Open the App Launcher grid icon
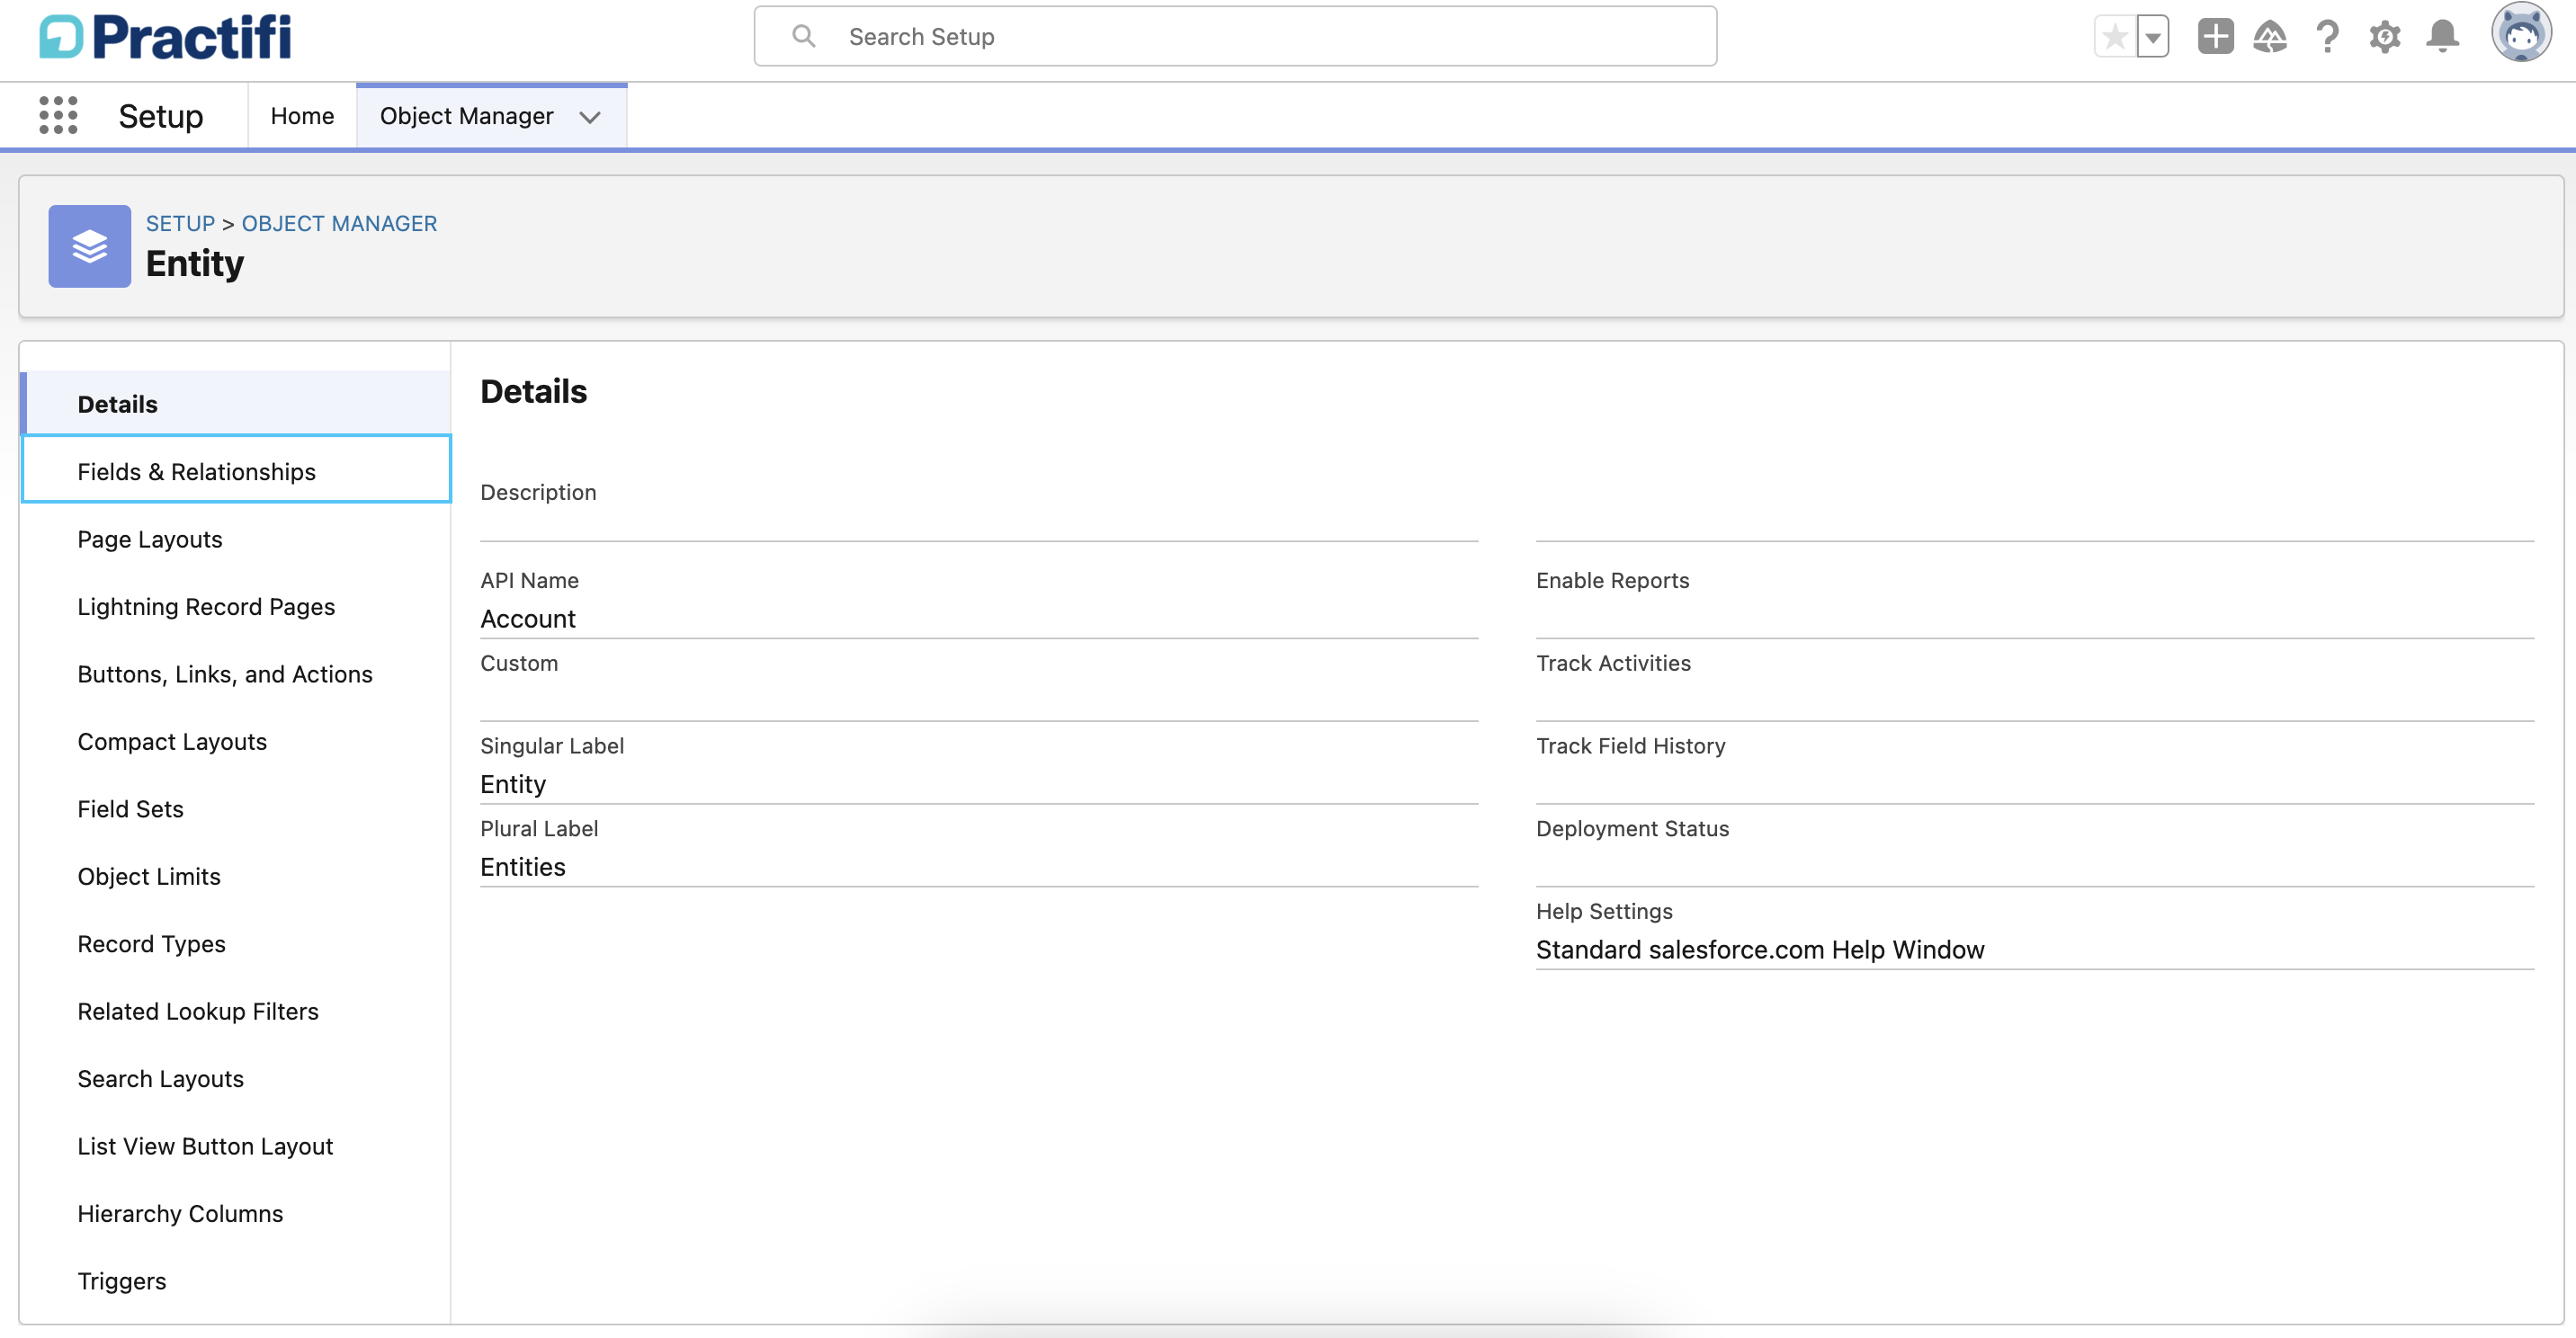The image size is (2576, 1338). coord(58,115)
